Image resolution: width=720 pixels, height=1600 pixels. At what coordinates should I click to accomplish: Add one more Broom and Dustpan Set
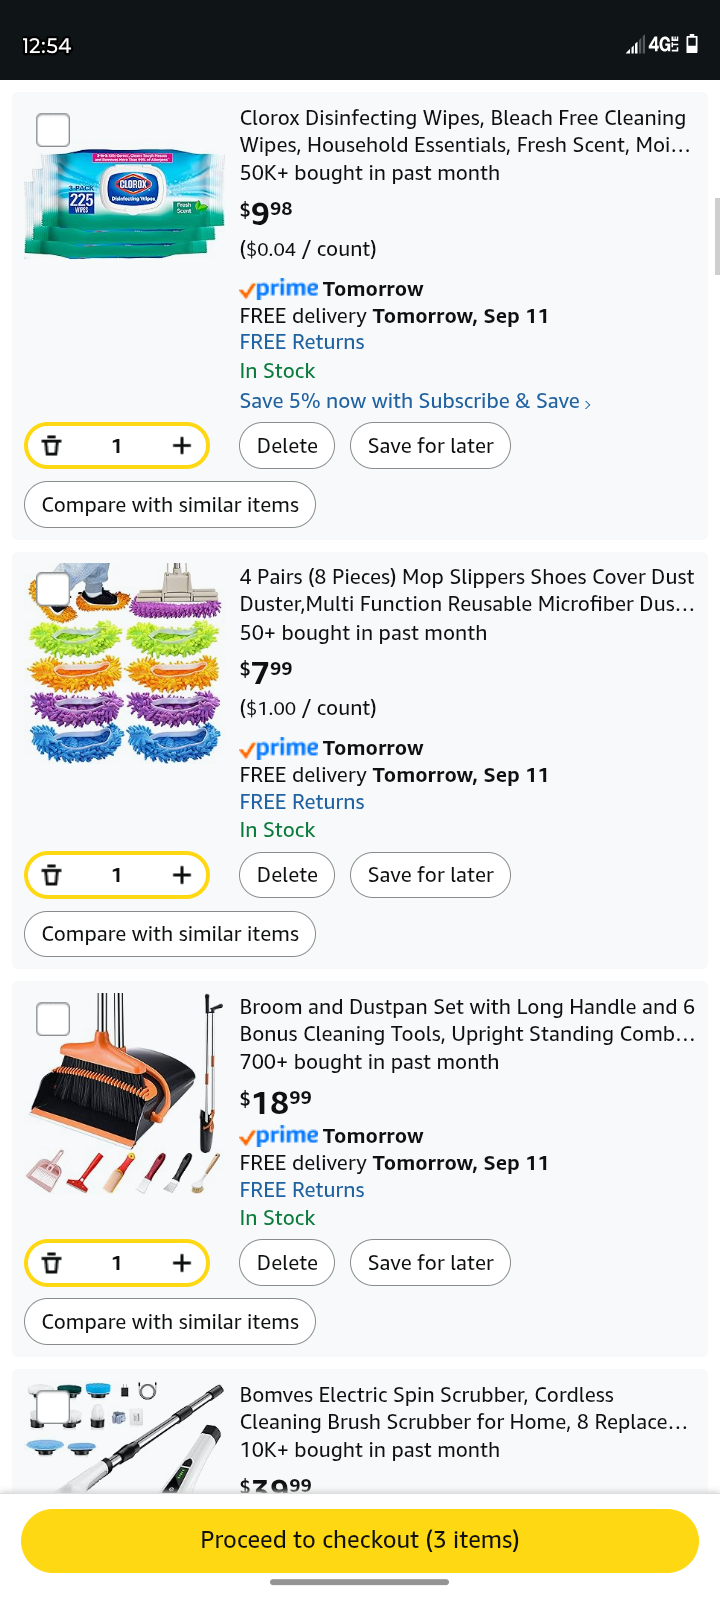point(181,1263)
